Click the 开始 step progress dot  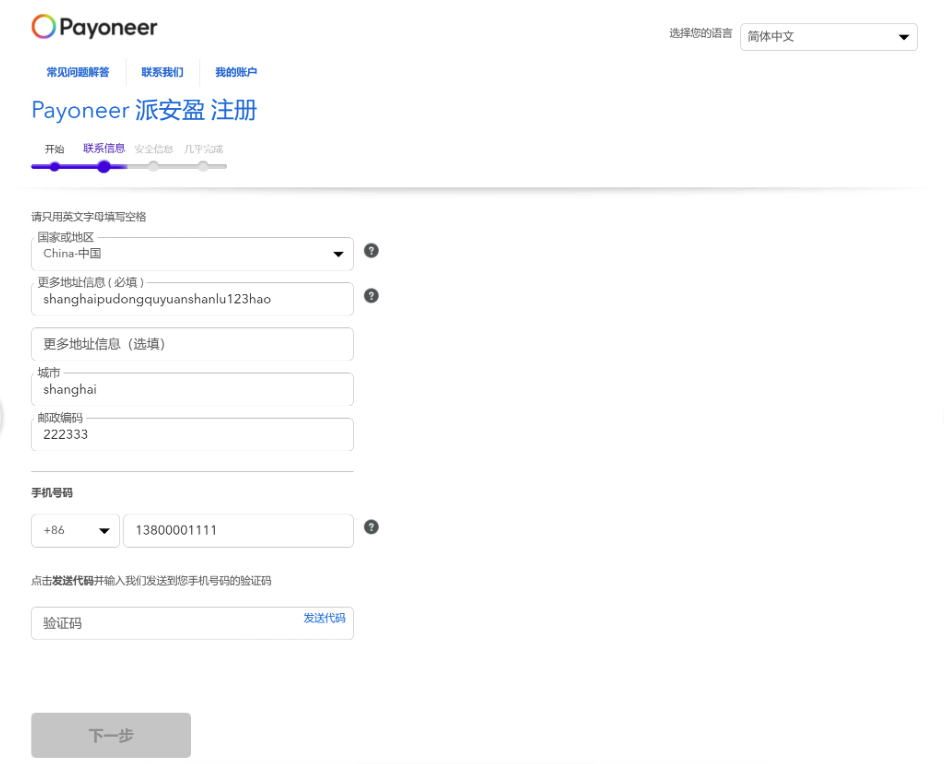click(54, 166)
